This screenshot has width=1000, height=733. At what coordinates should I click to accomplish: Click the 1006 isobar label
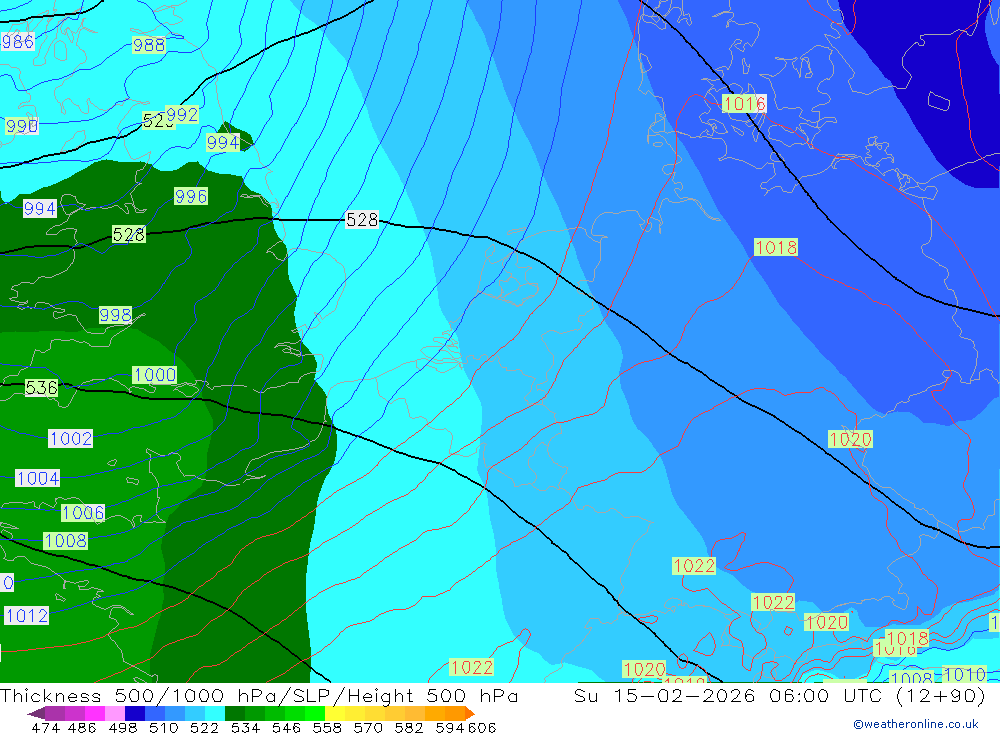pyautogui.click(x=83, y=513)
